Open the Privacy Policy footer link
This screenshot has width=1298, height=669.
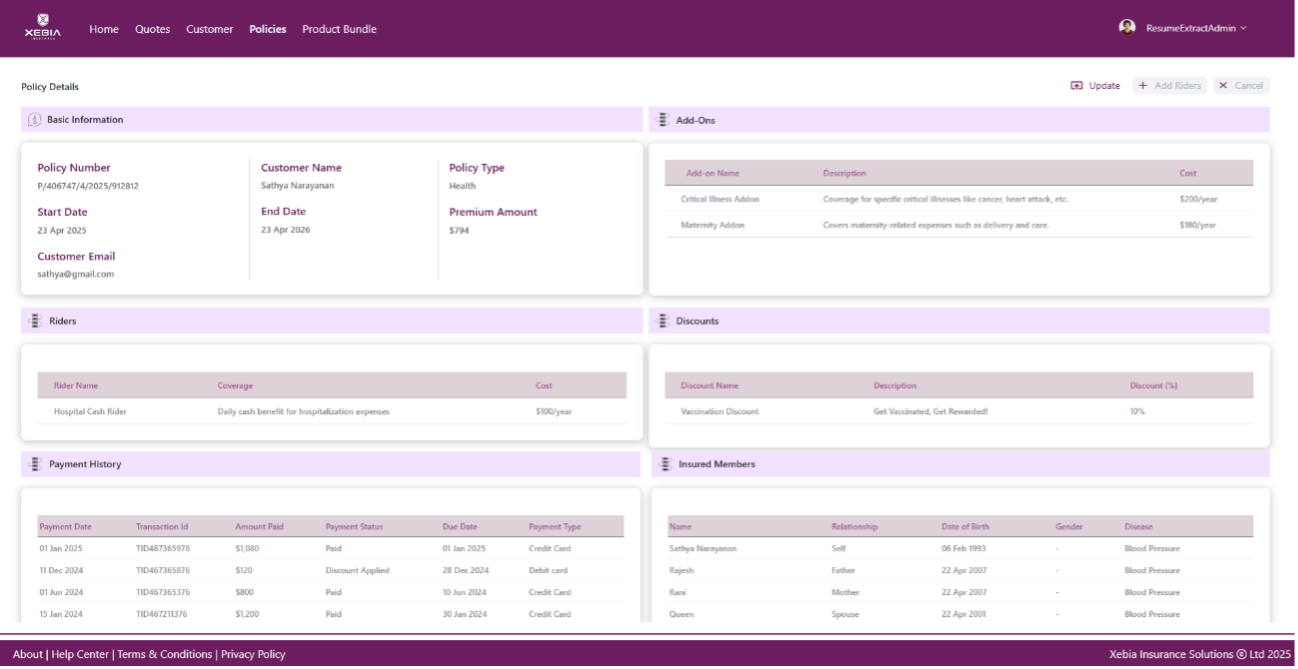pos(253,654)
